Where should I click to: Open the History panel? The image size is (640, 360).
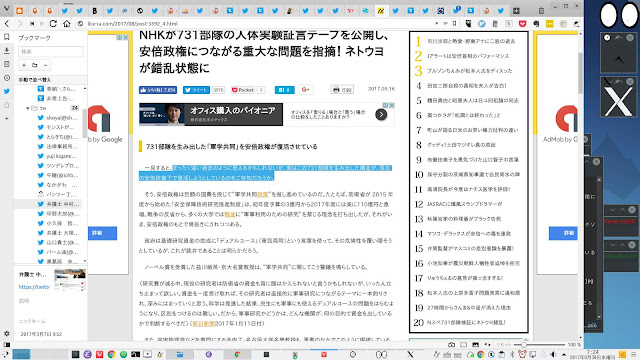7,78
